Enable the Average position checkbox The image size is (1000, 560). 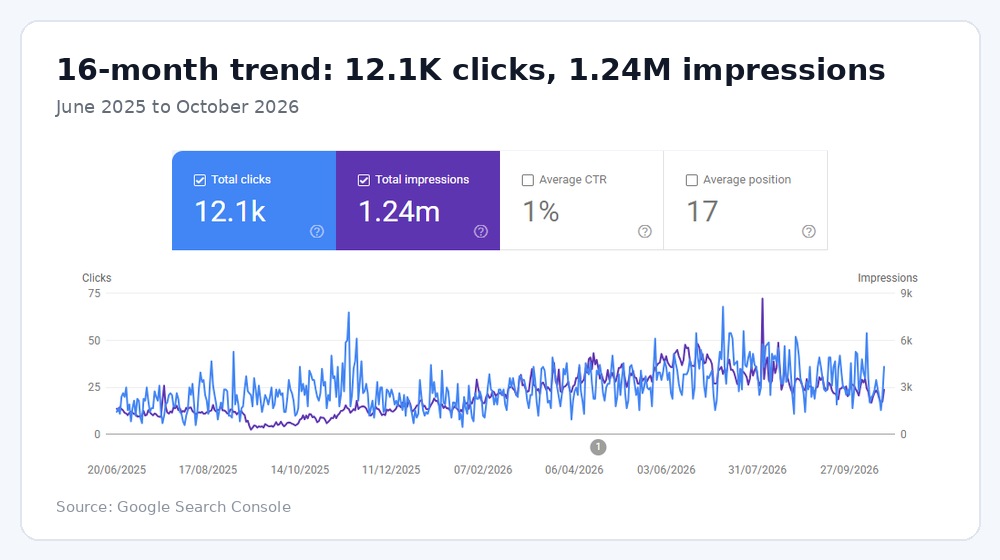tap(691, 180)
